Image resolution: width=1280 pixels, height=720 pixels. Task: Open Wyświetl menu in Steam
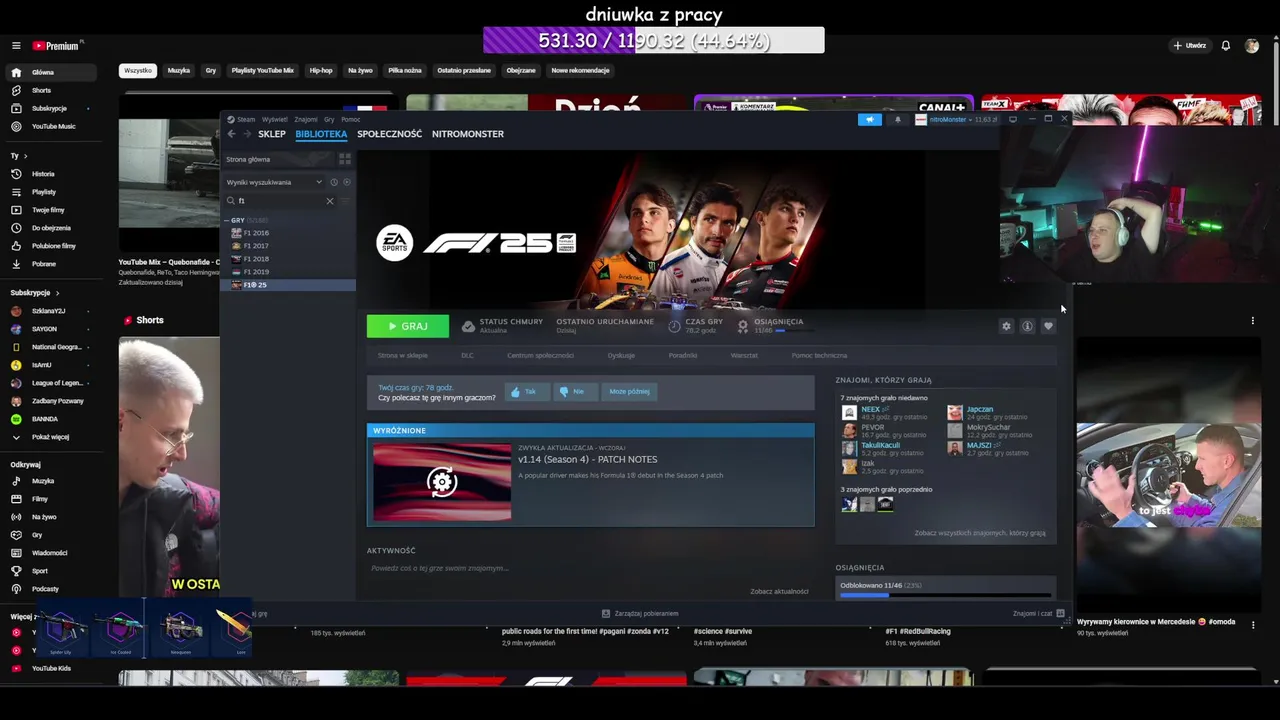coord(275,119)
